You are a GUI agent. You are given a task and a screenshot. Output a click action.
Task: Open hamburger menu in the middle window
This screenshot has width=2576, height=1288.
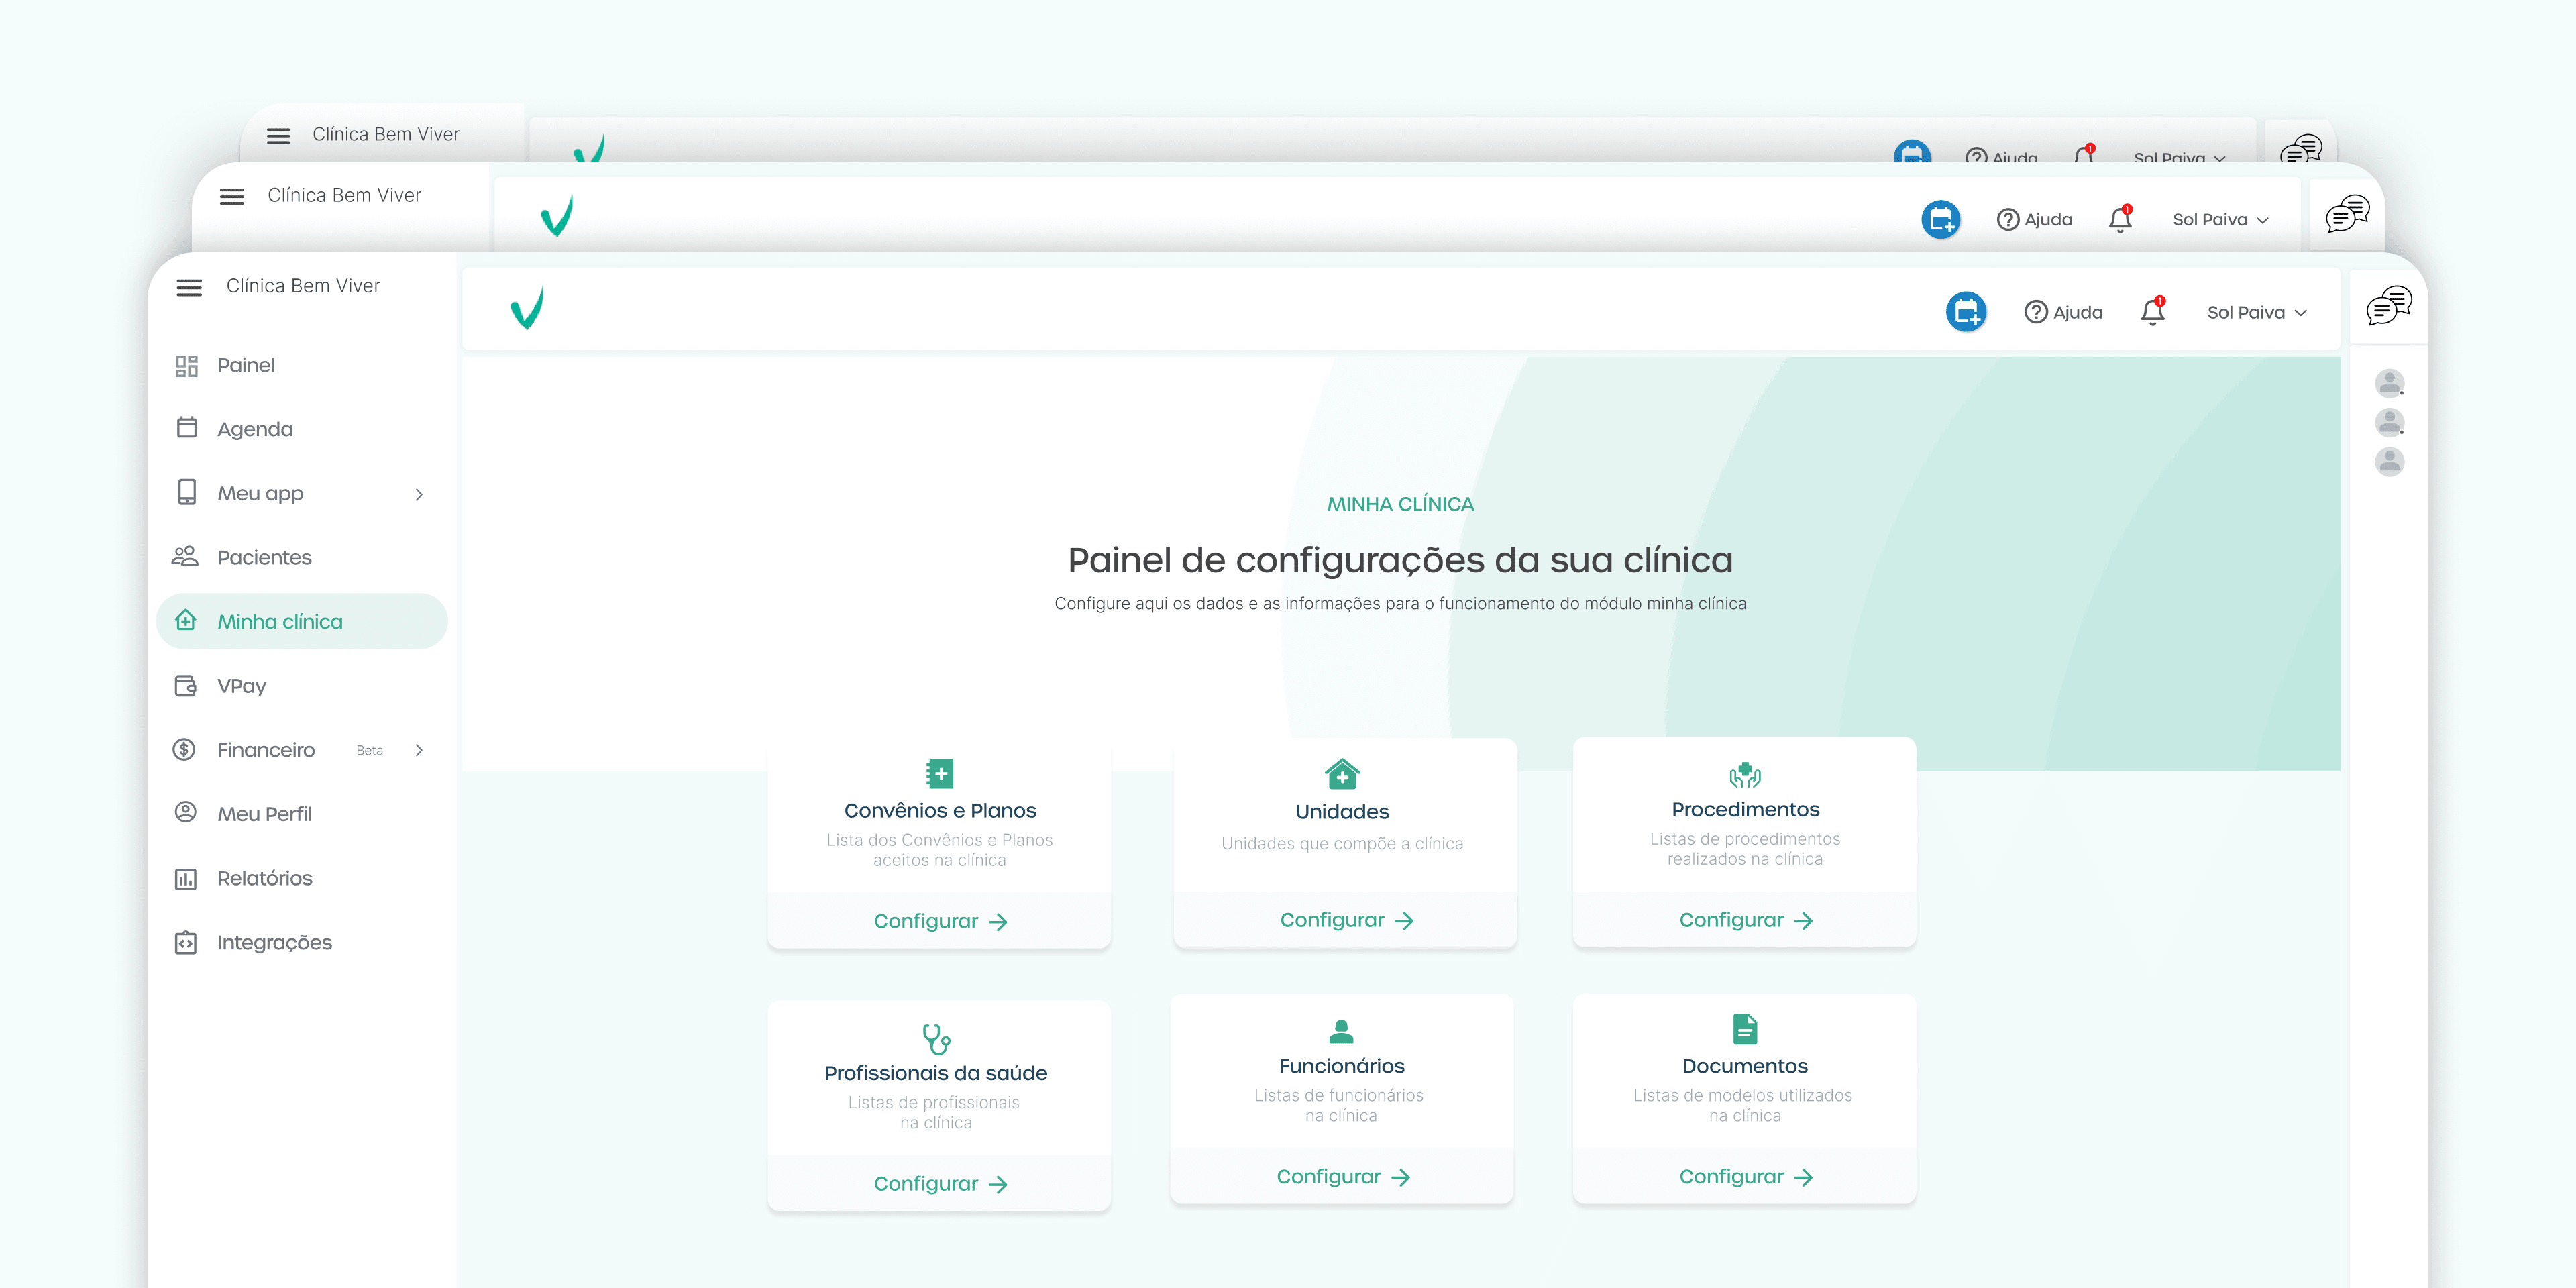pyautogui.click(x=232, y=196)
